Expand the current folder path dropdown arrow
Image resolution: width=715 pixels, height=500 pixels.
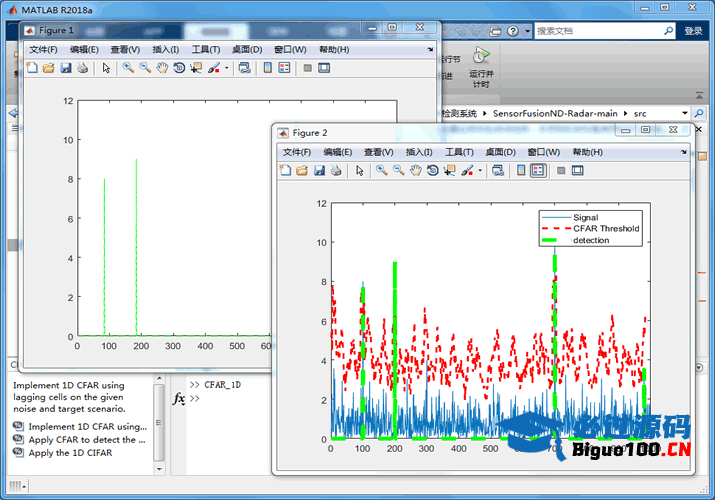pos(684,113)
